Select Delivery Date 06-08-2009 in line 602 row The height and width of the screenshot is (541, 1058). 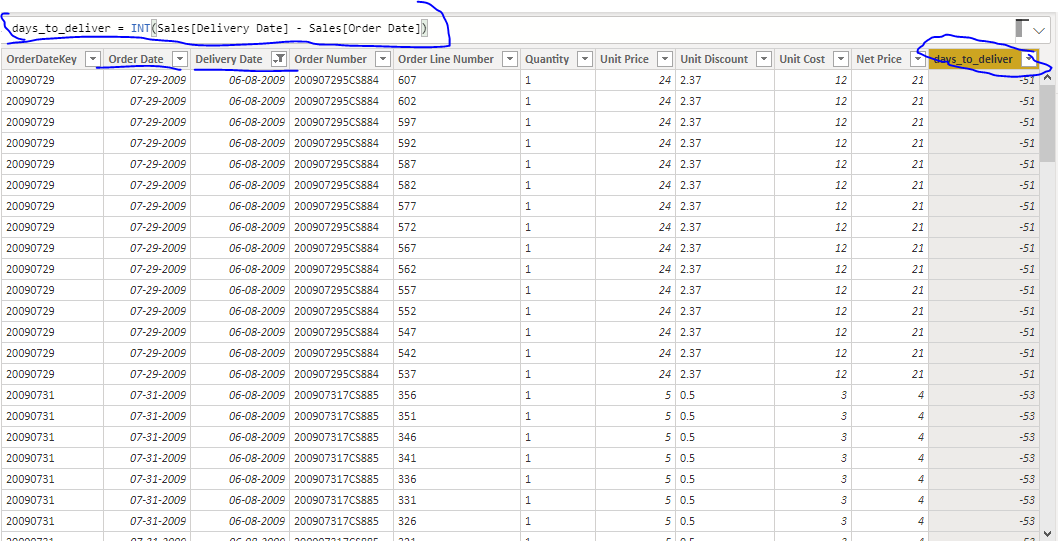pos(240,101)
